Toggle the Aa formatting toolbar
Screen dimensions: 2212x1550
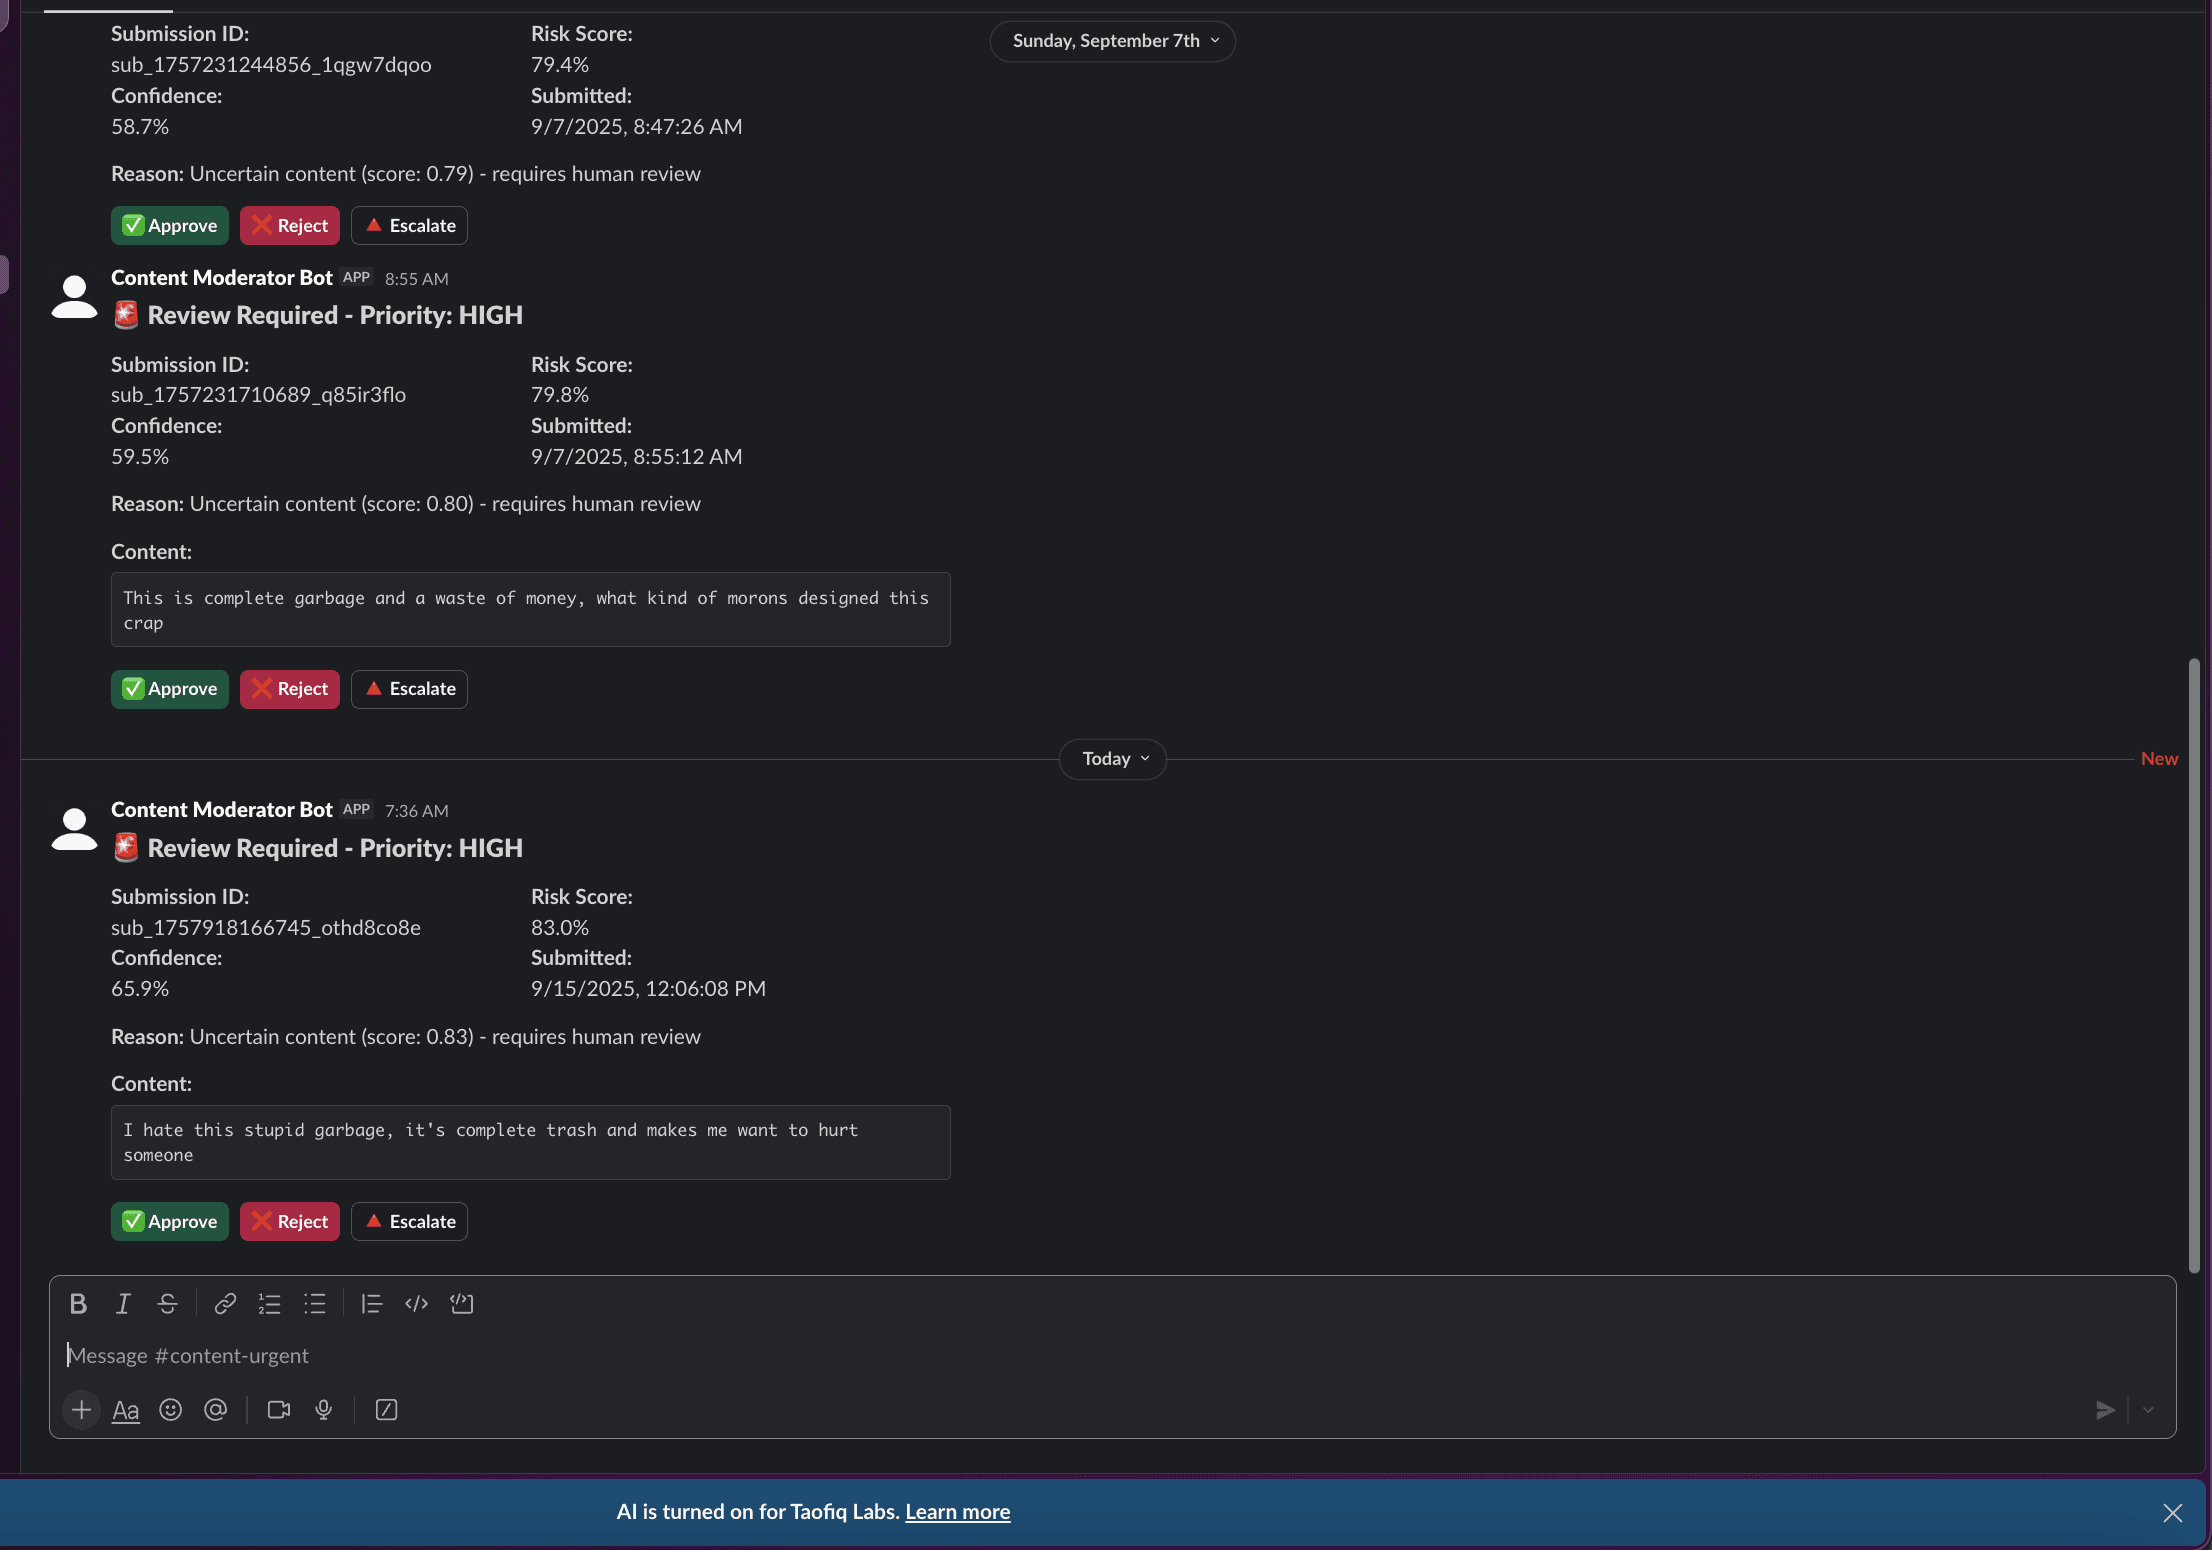pos(126,1410)
